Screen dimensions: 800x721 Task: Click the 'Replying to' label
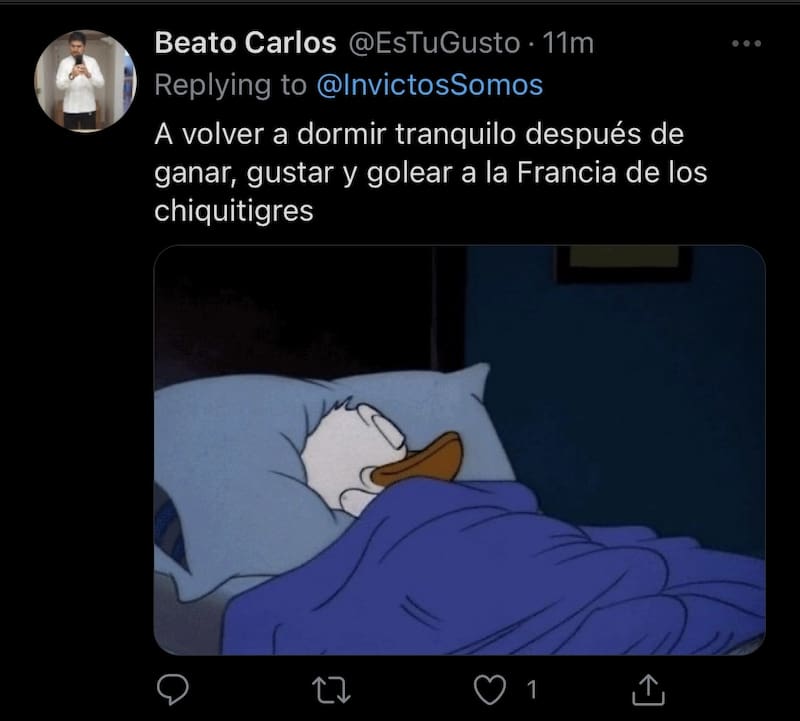coord(231,85)
